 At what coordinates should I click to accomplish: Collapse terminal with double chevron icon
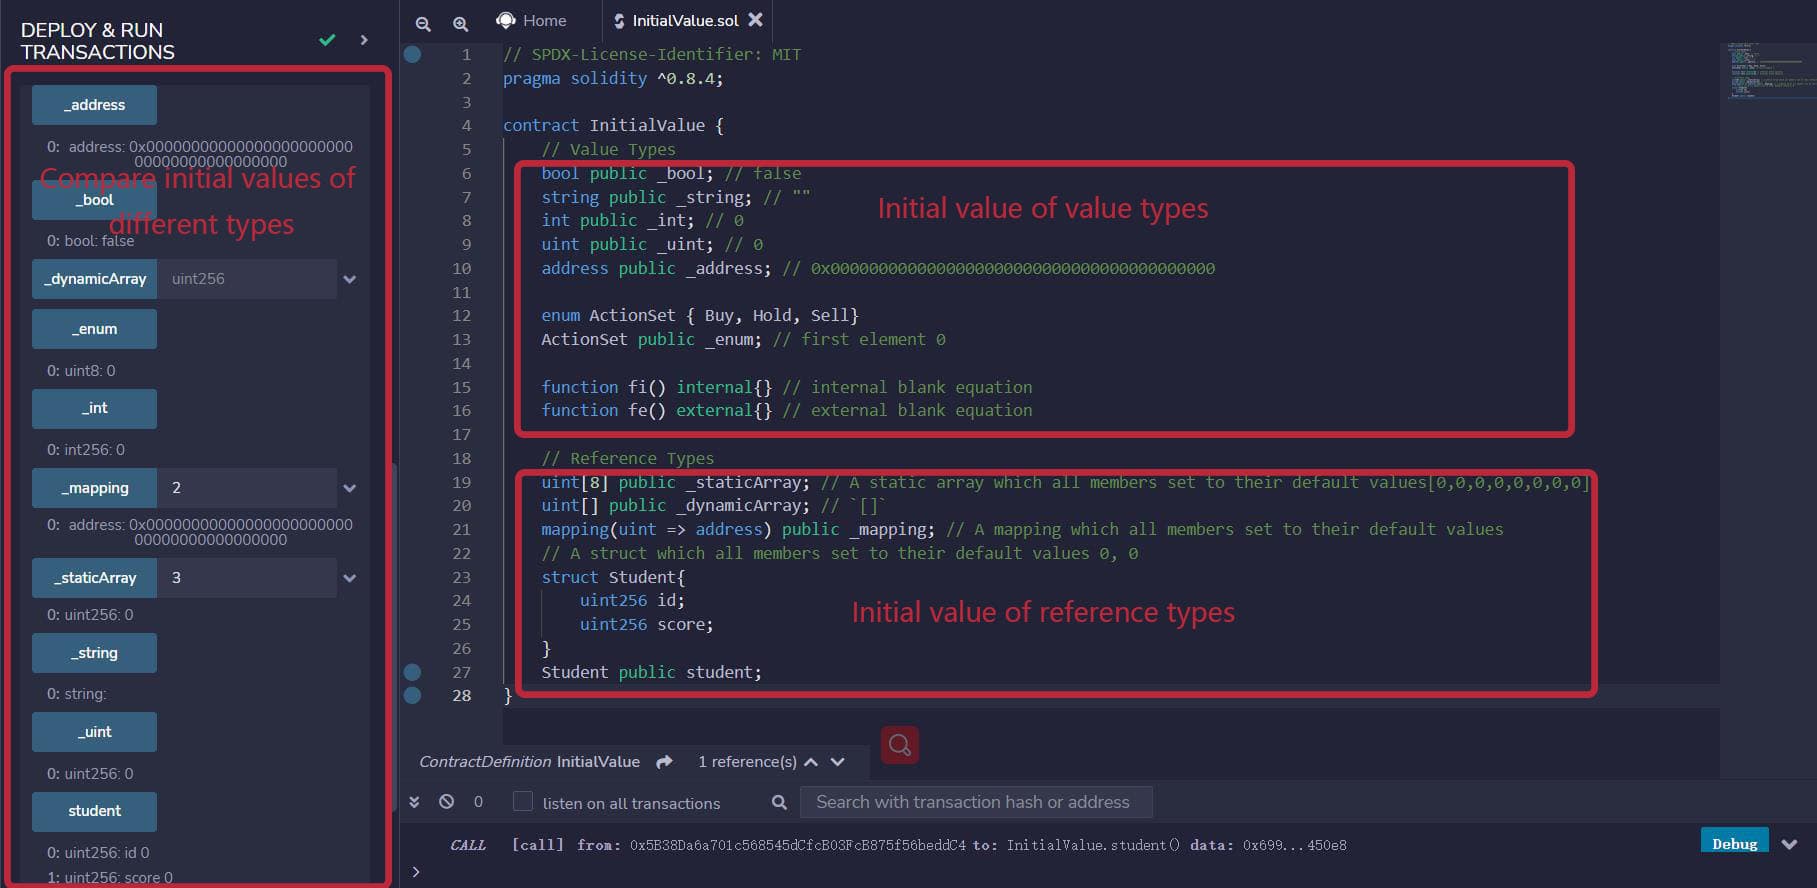pos(415,802)
